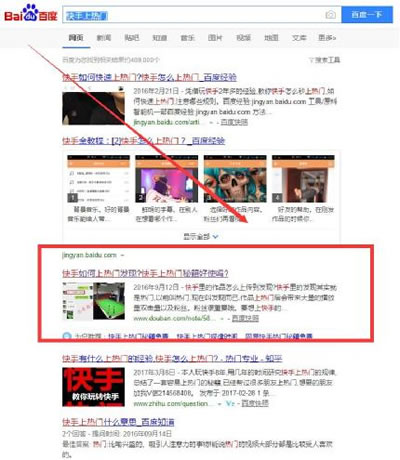400x460 pixels.
Task: Click tutorial step 3 skull thumbnail
Action: coord(235,179)
